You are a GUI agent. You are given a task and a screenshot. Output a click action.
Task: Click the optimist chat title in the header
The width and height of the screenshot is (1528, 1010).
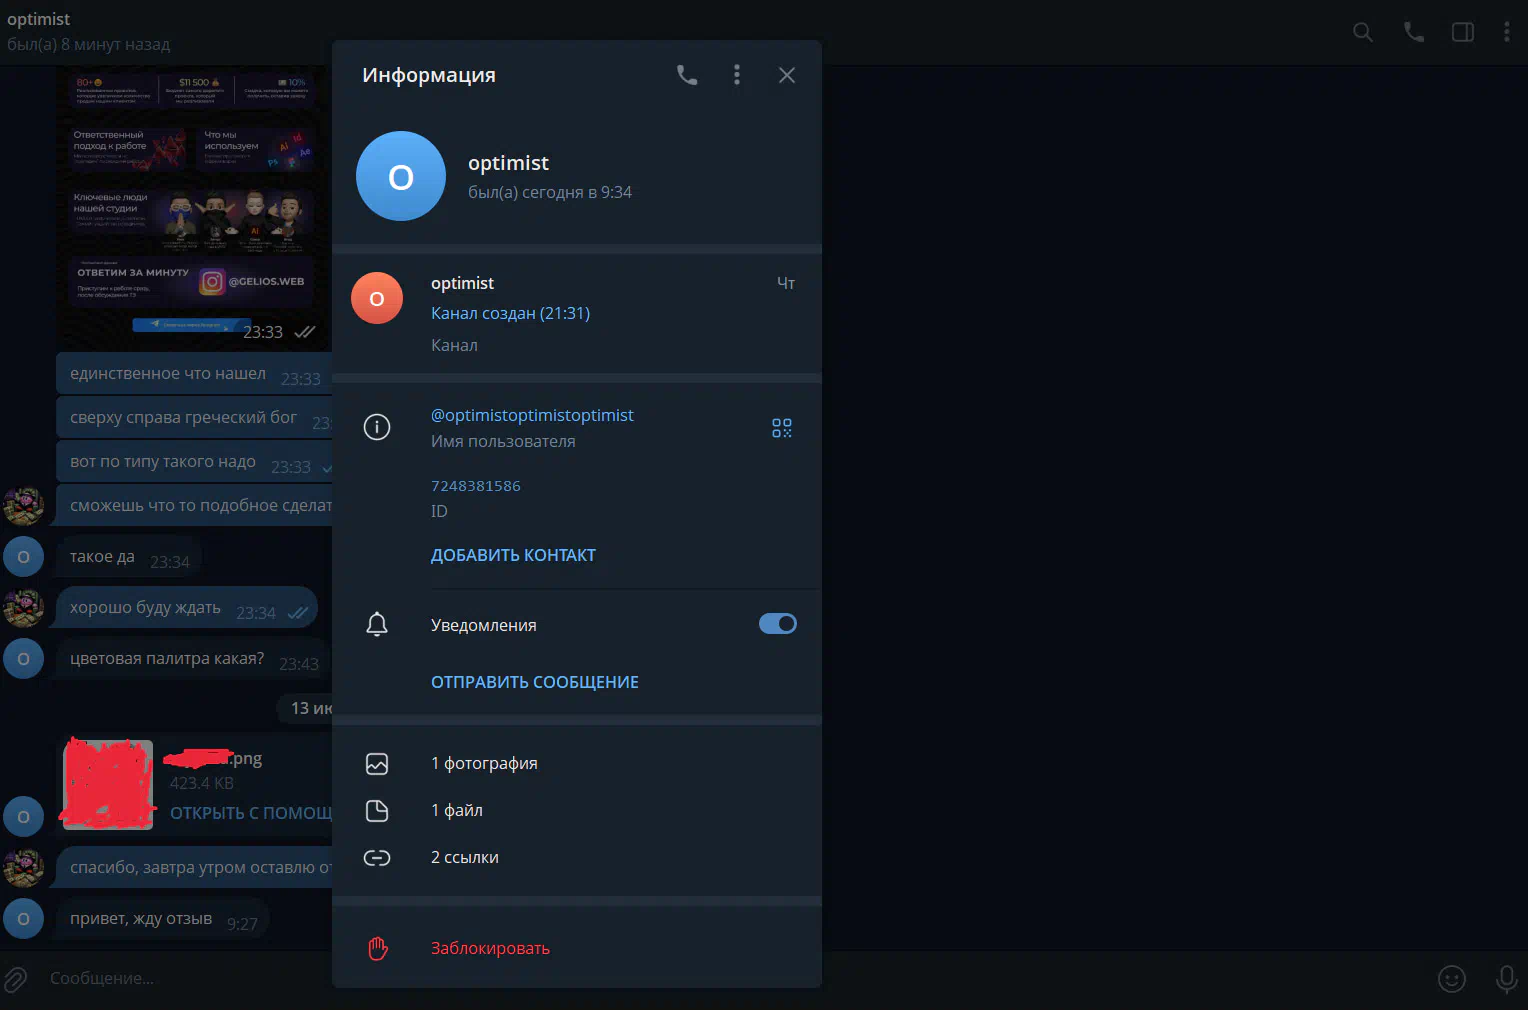pyautogui.click(x=39, y=19)
